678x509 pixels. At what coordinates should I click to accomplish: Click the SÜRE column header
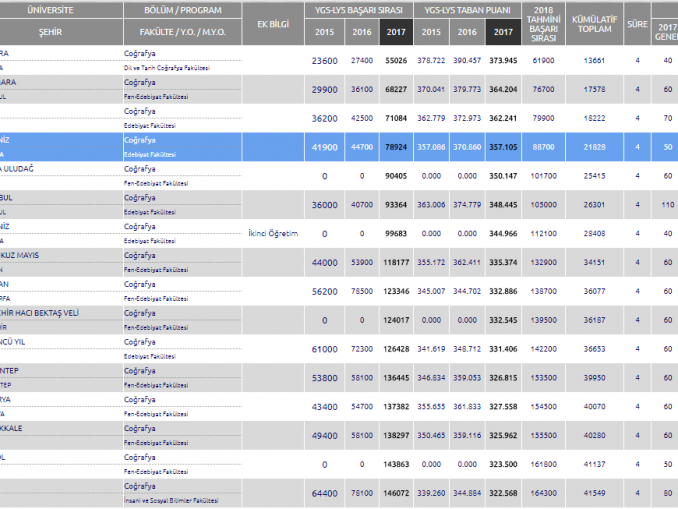coord(637,21)
